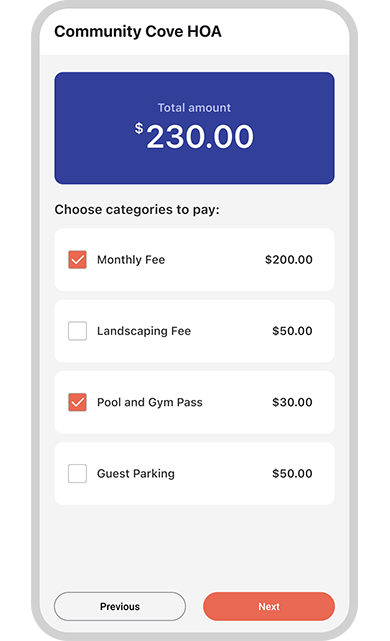Click the $30.00 Pool and Gym price
390x641 pixels.
pos(292,402)
